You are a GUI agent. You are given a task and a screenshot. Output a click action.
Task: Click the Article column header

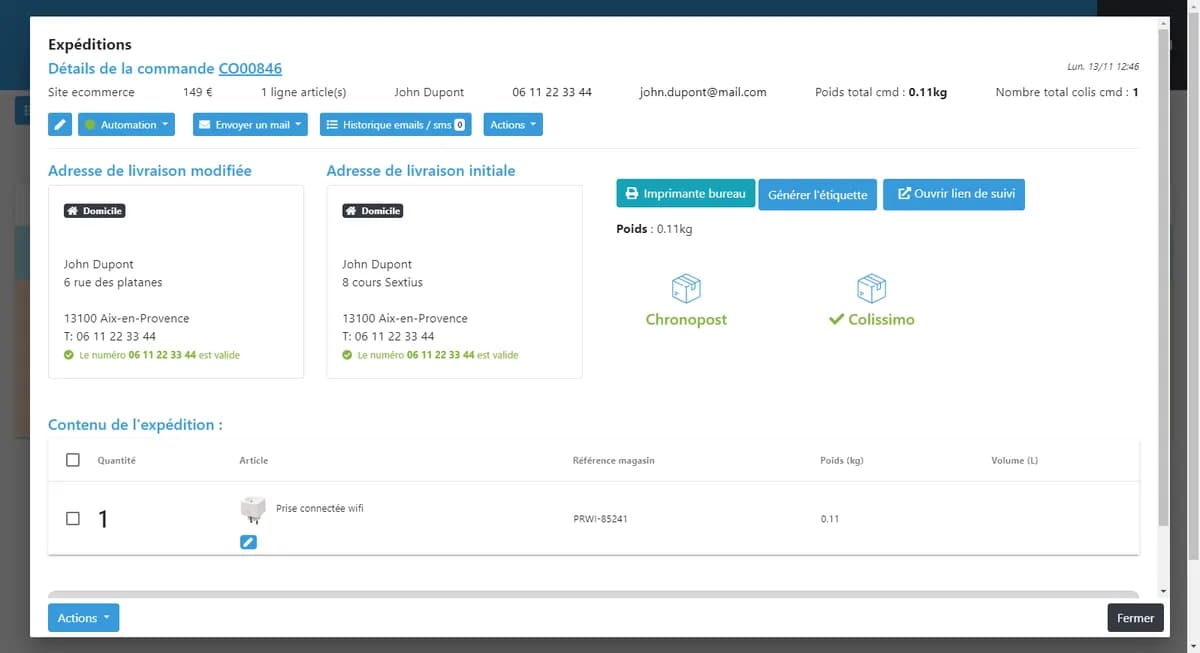(x=254, y=460)
